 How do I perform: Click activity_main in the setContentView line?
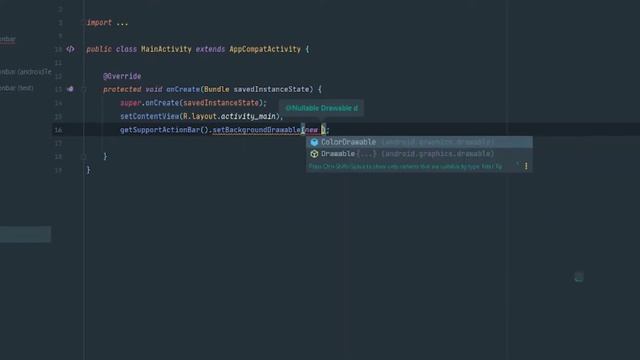coord(249,116)
